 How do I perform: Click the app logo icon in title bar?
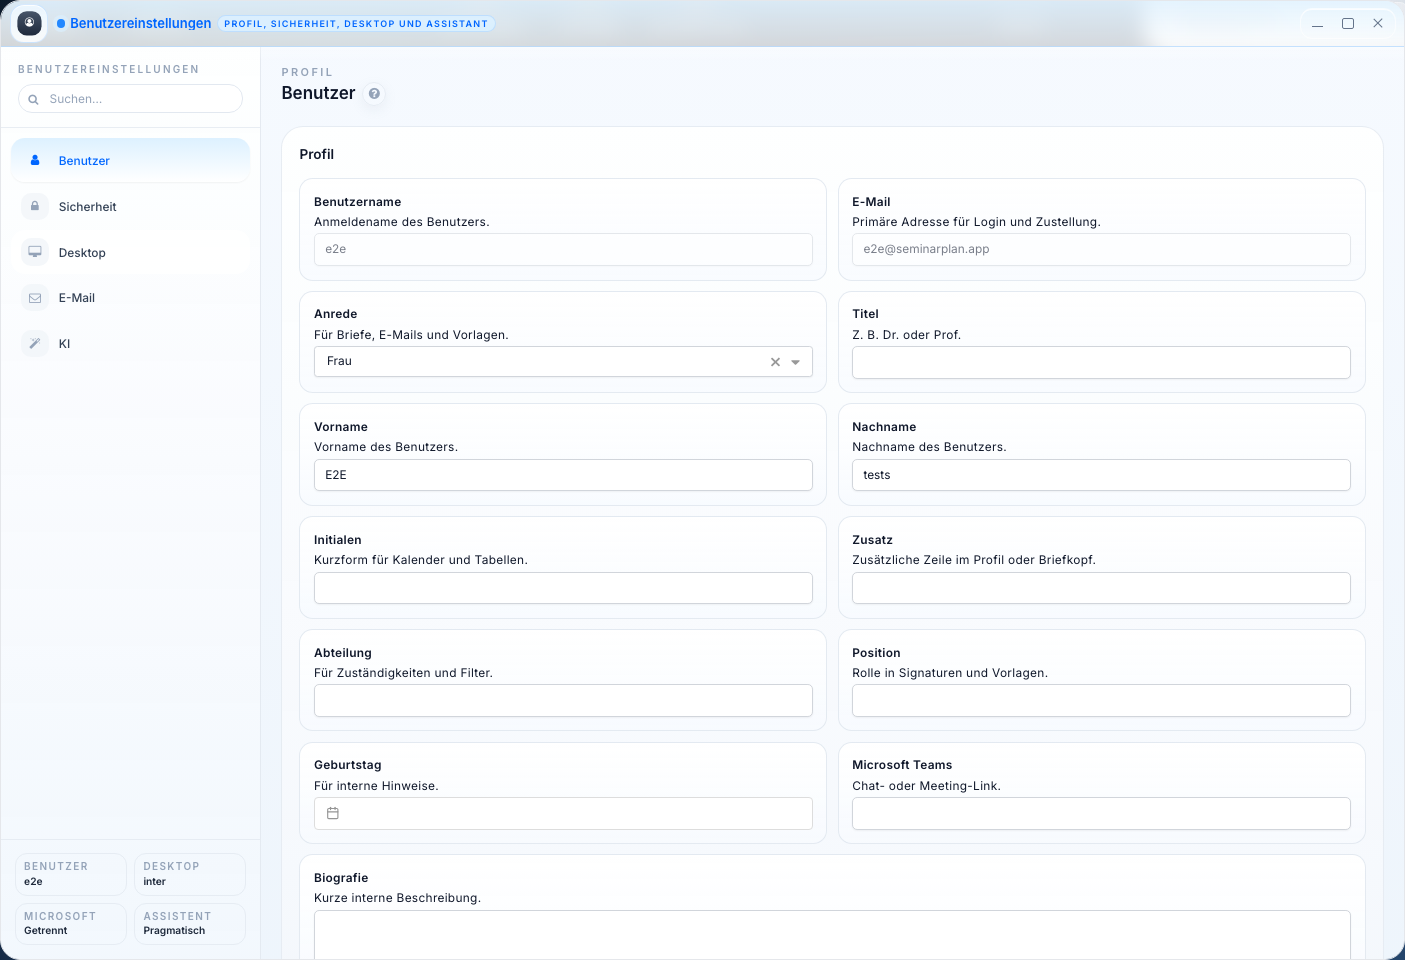[x=30, y=23]
